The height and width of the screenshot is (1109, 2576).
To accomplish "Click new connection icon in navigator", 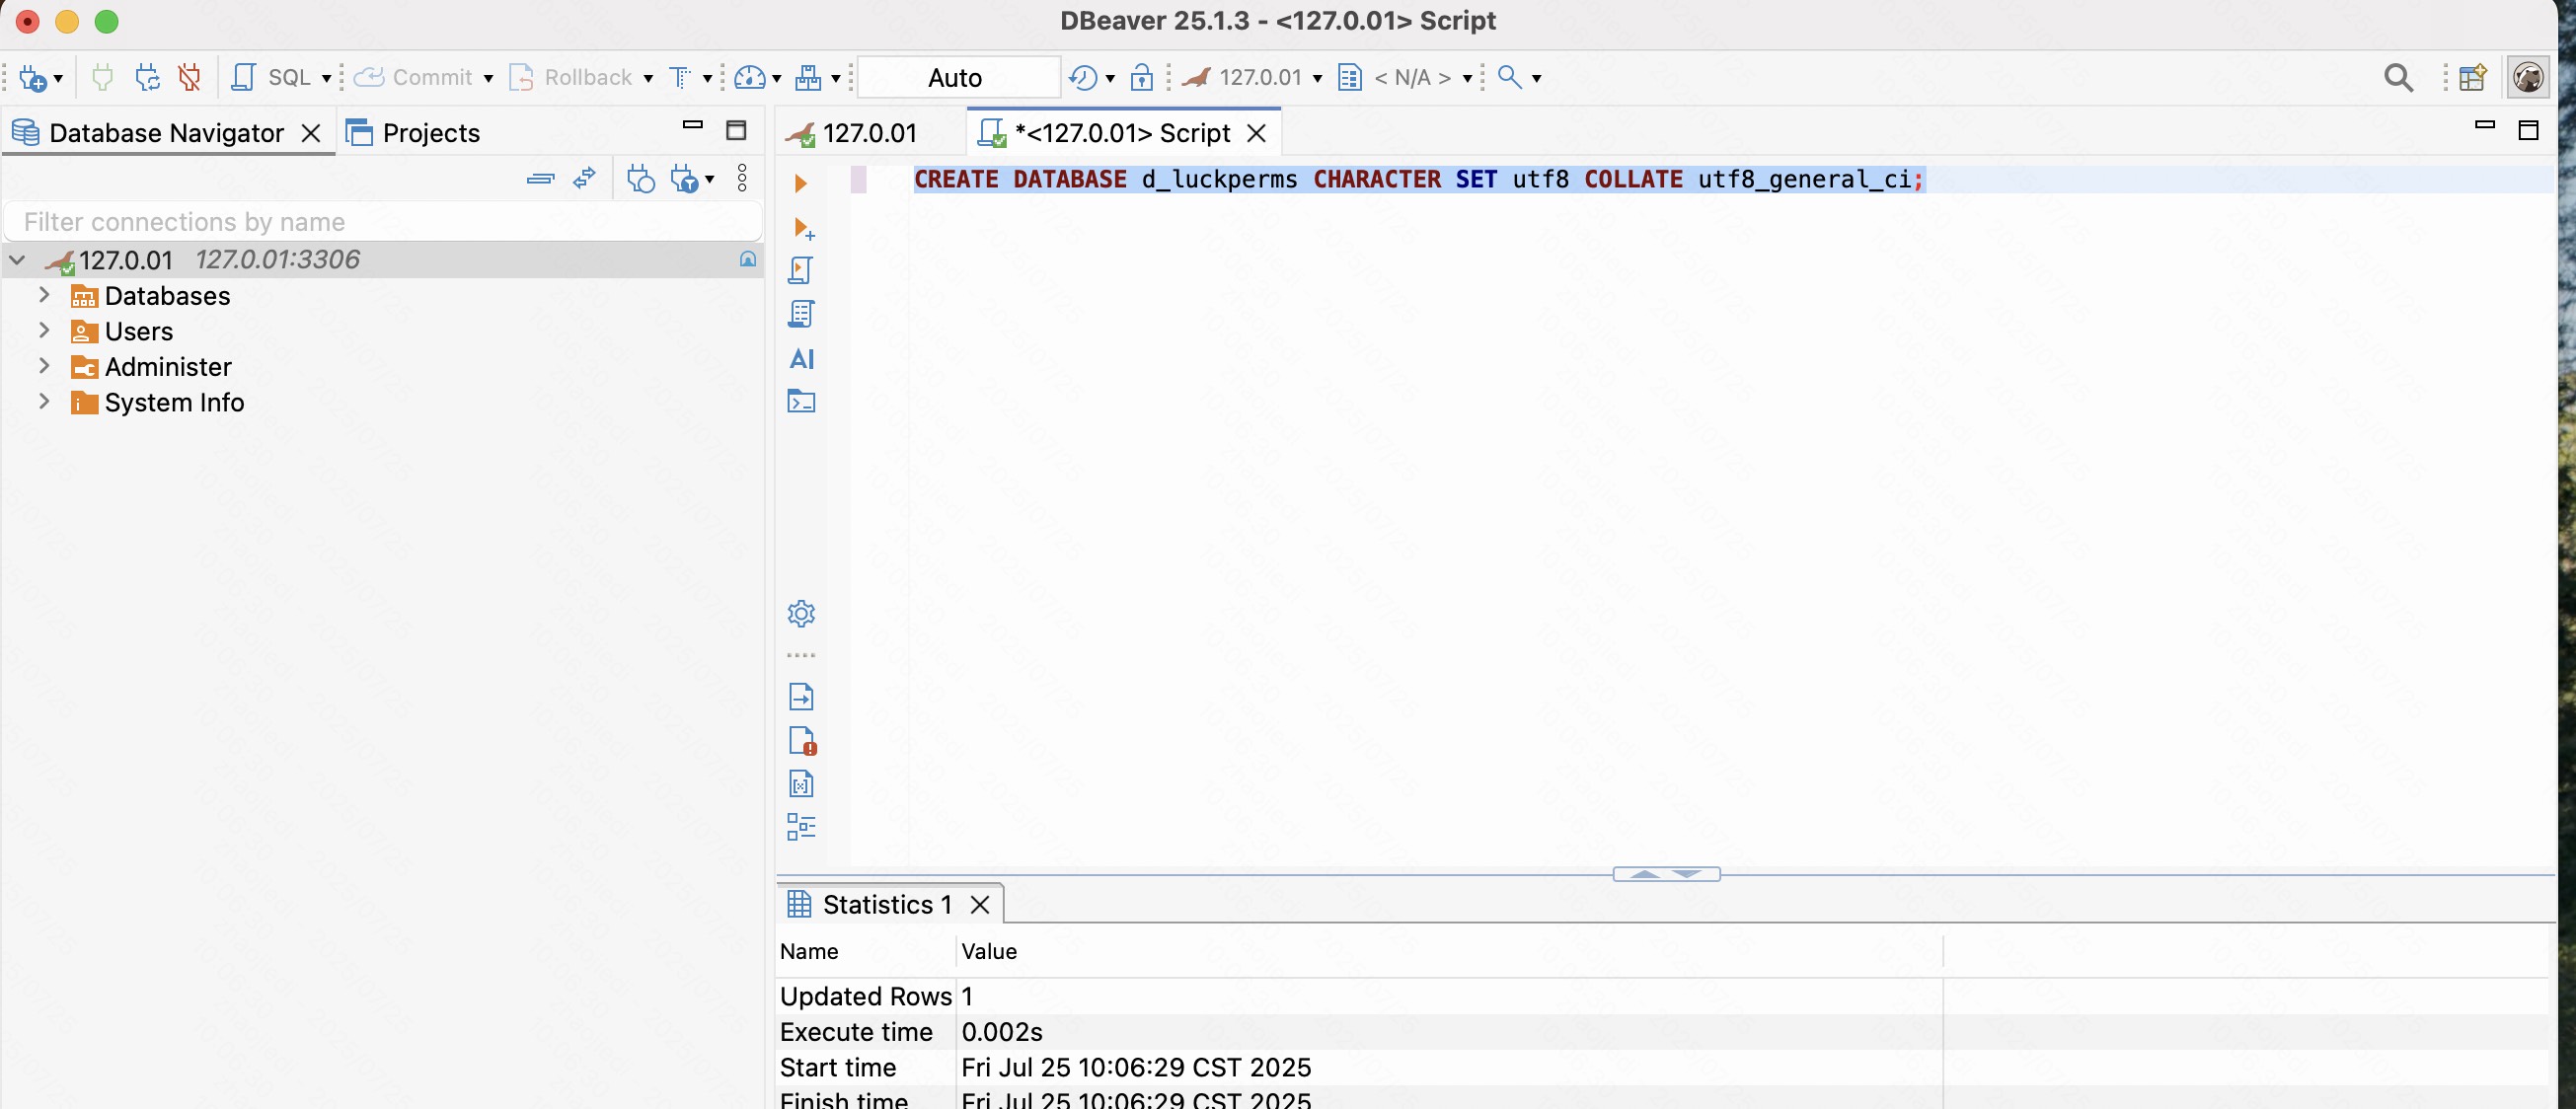I will [641, 179].
